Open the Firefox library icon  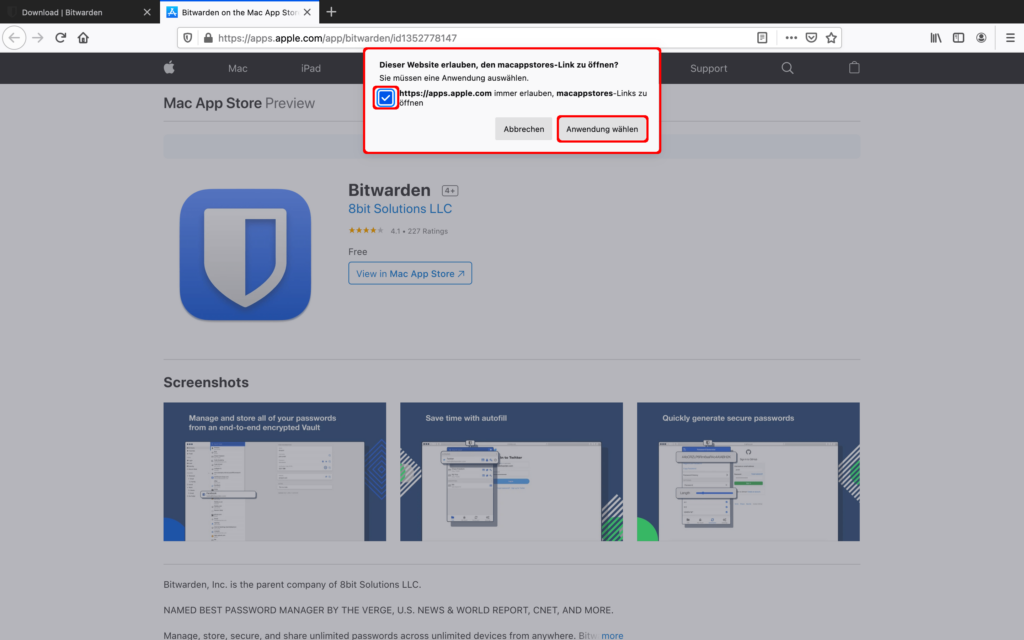coord(936,38)
